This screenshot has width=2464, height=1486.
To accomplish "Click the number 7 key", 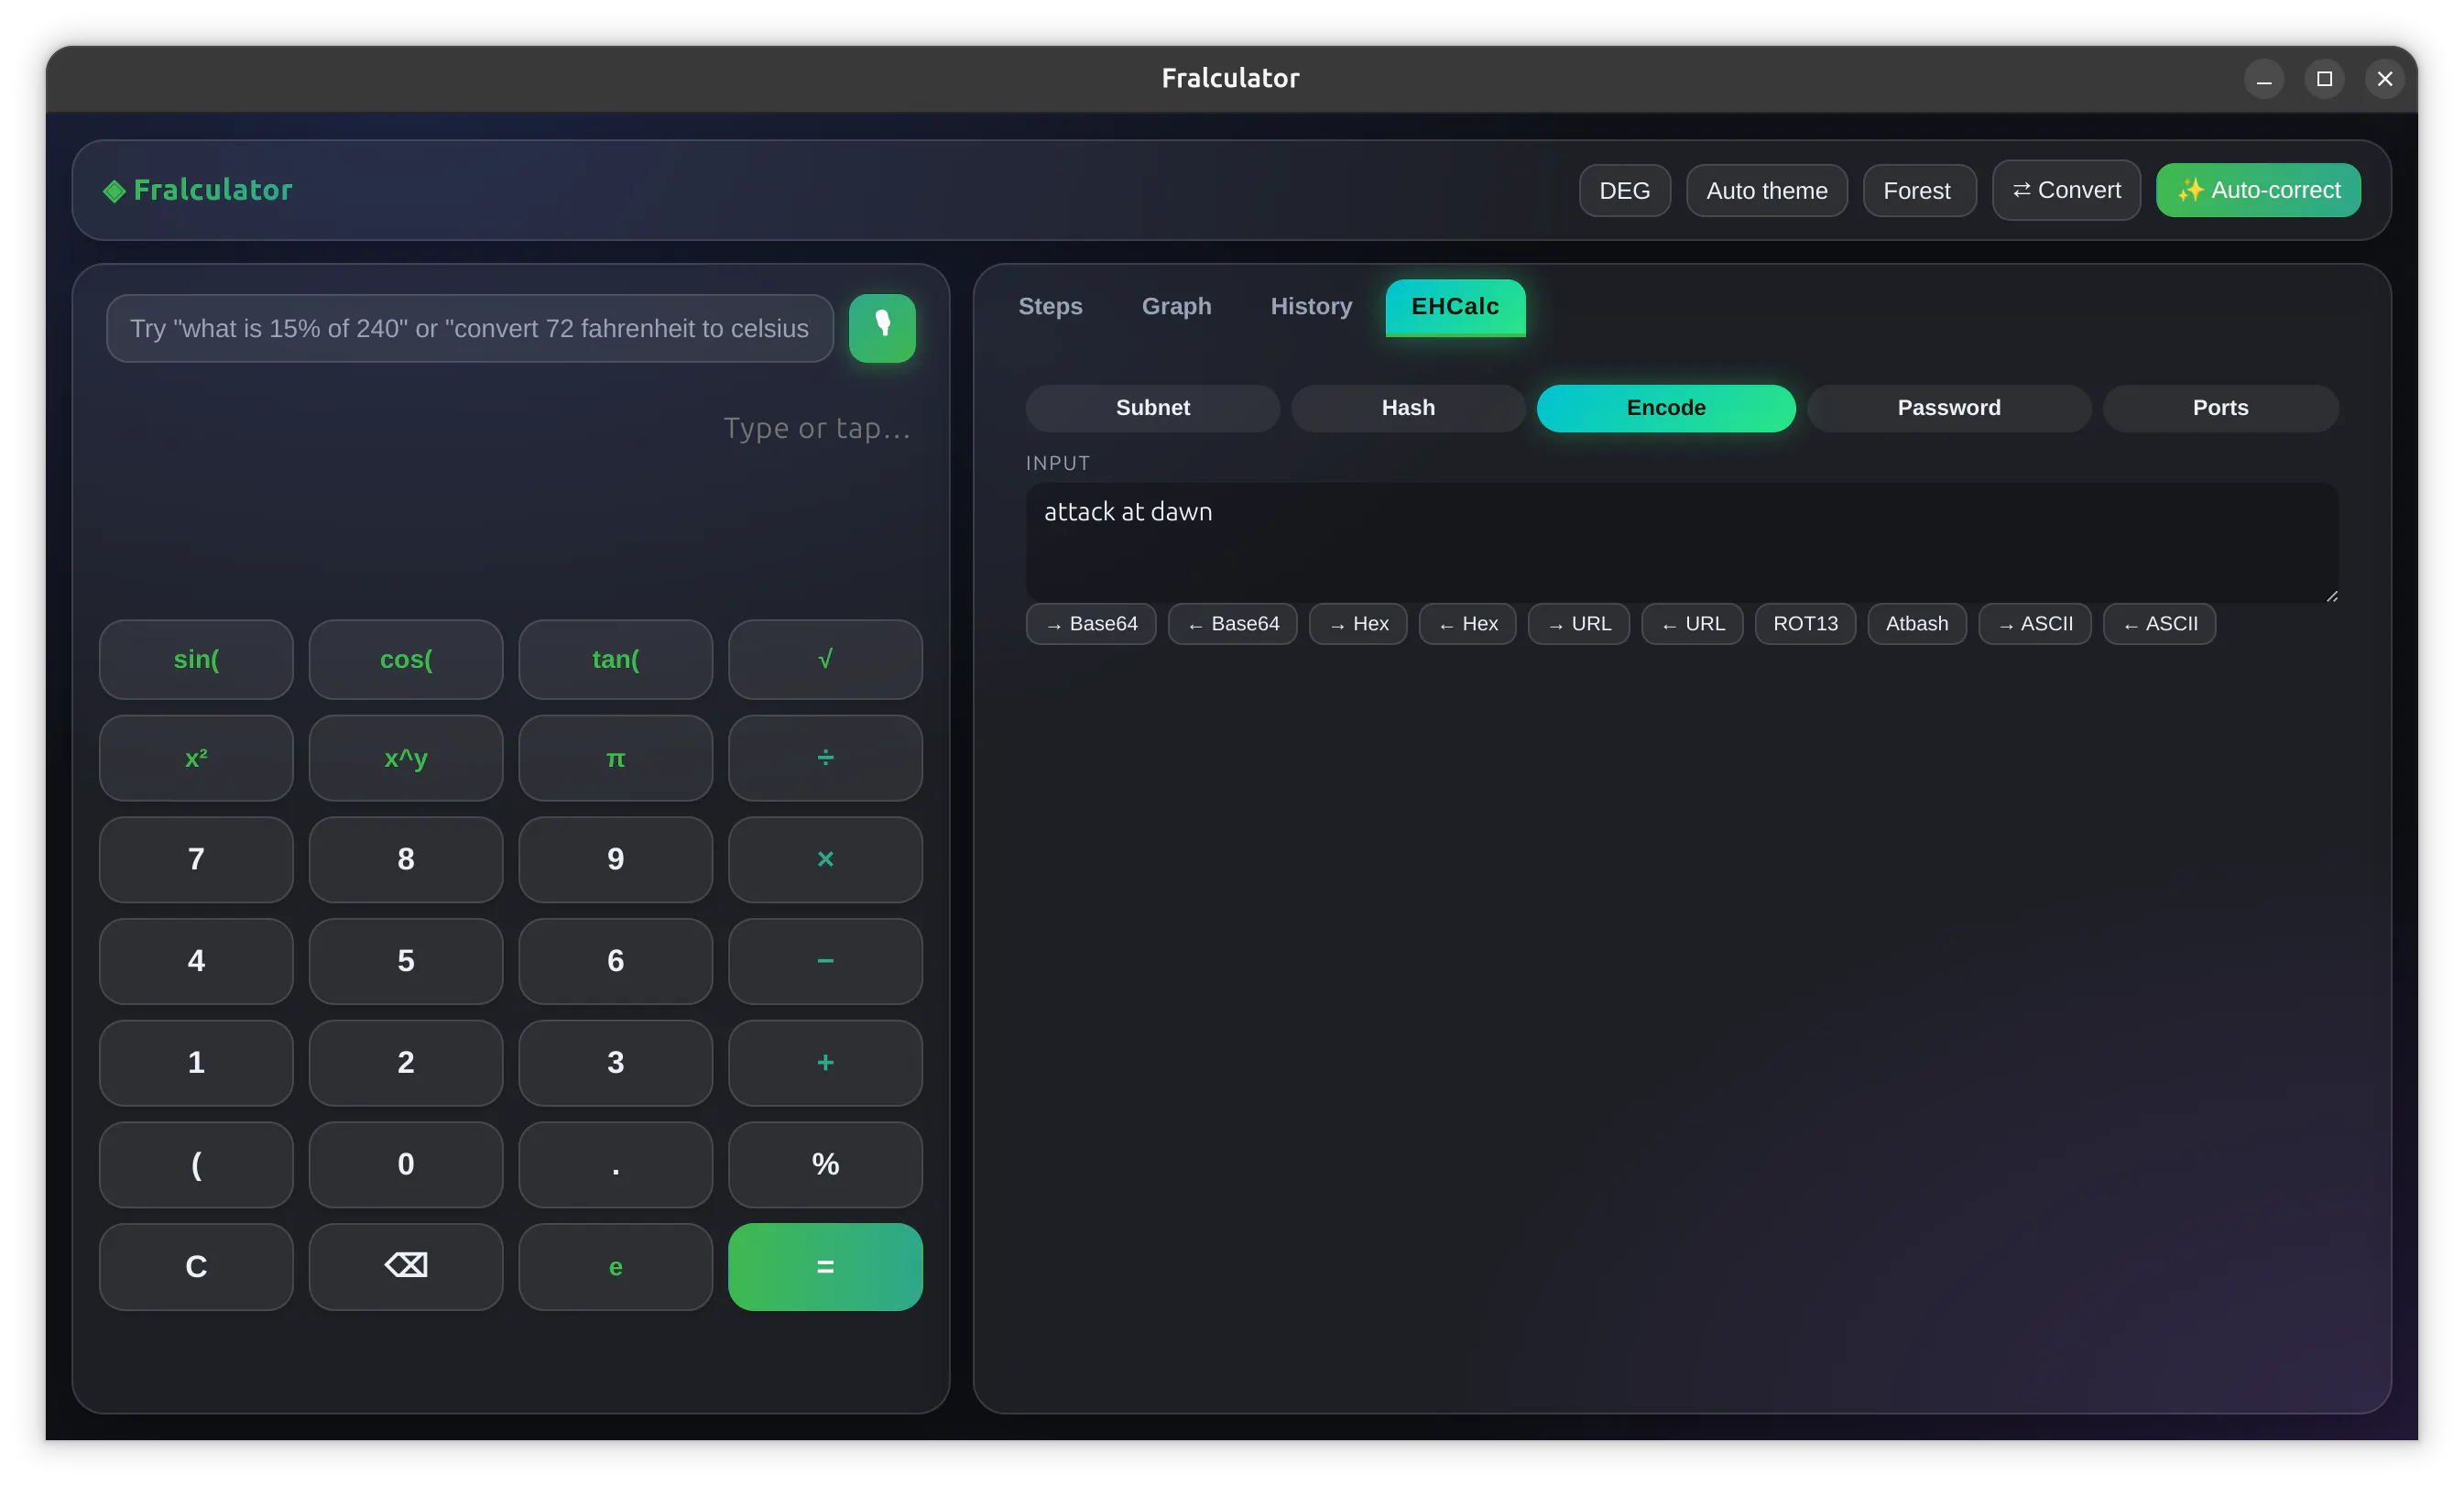I will 196,859.
